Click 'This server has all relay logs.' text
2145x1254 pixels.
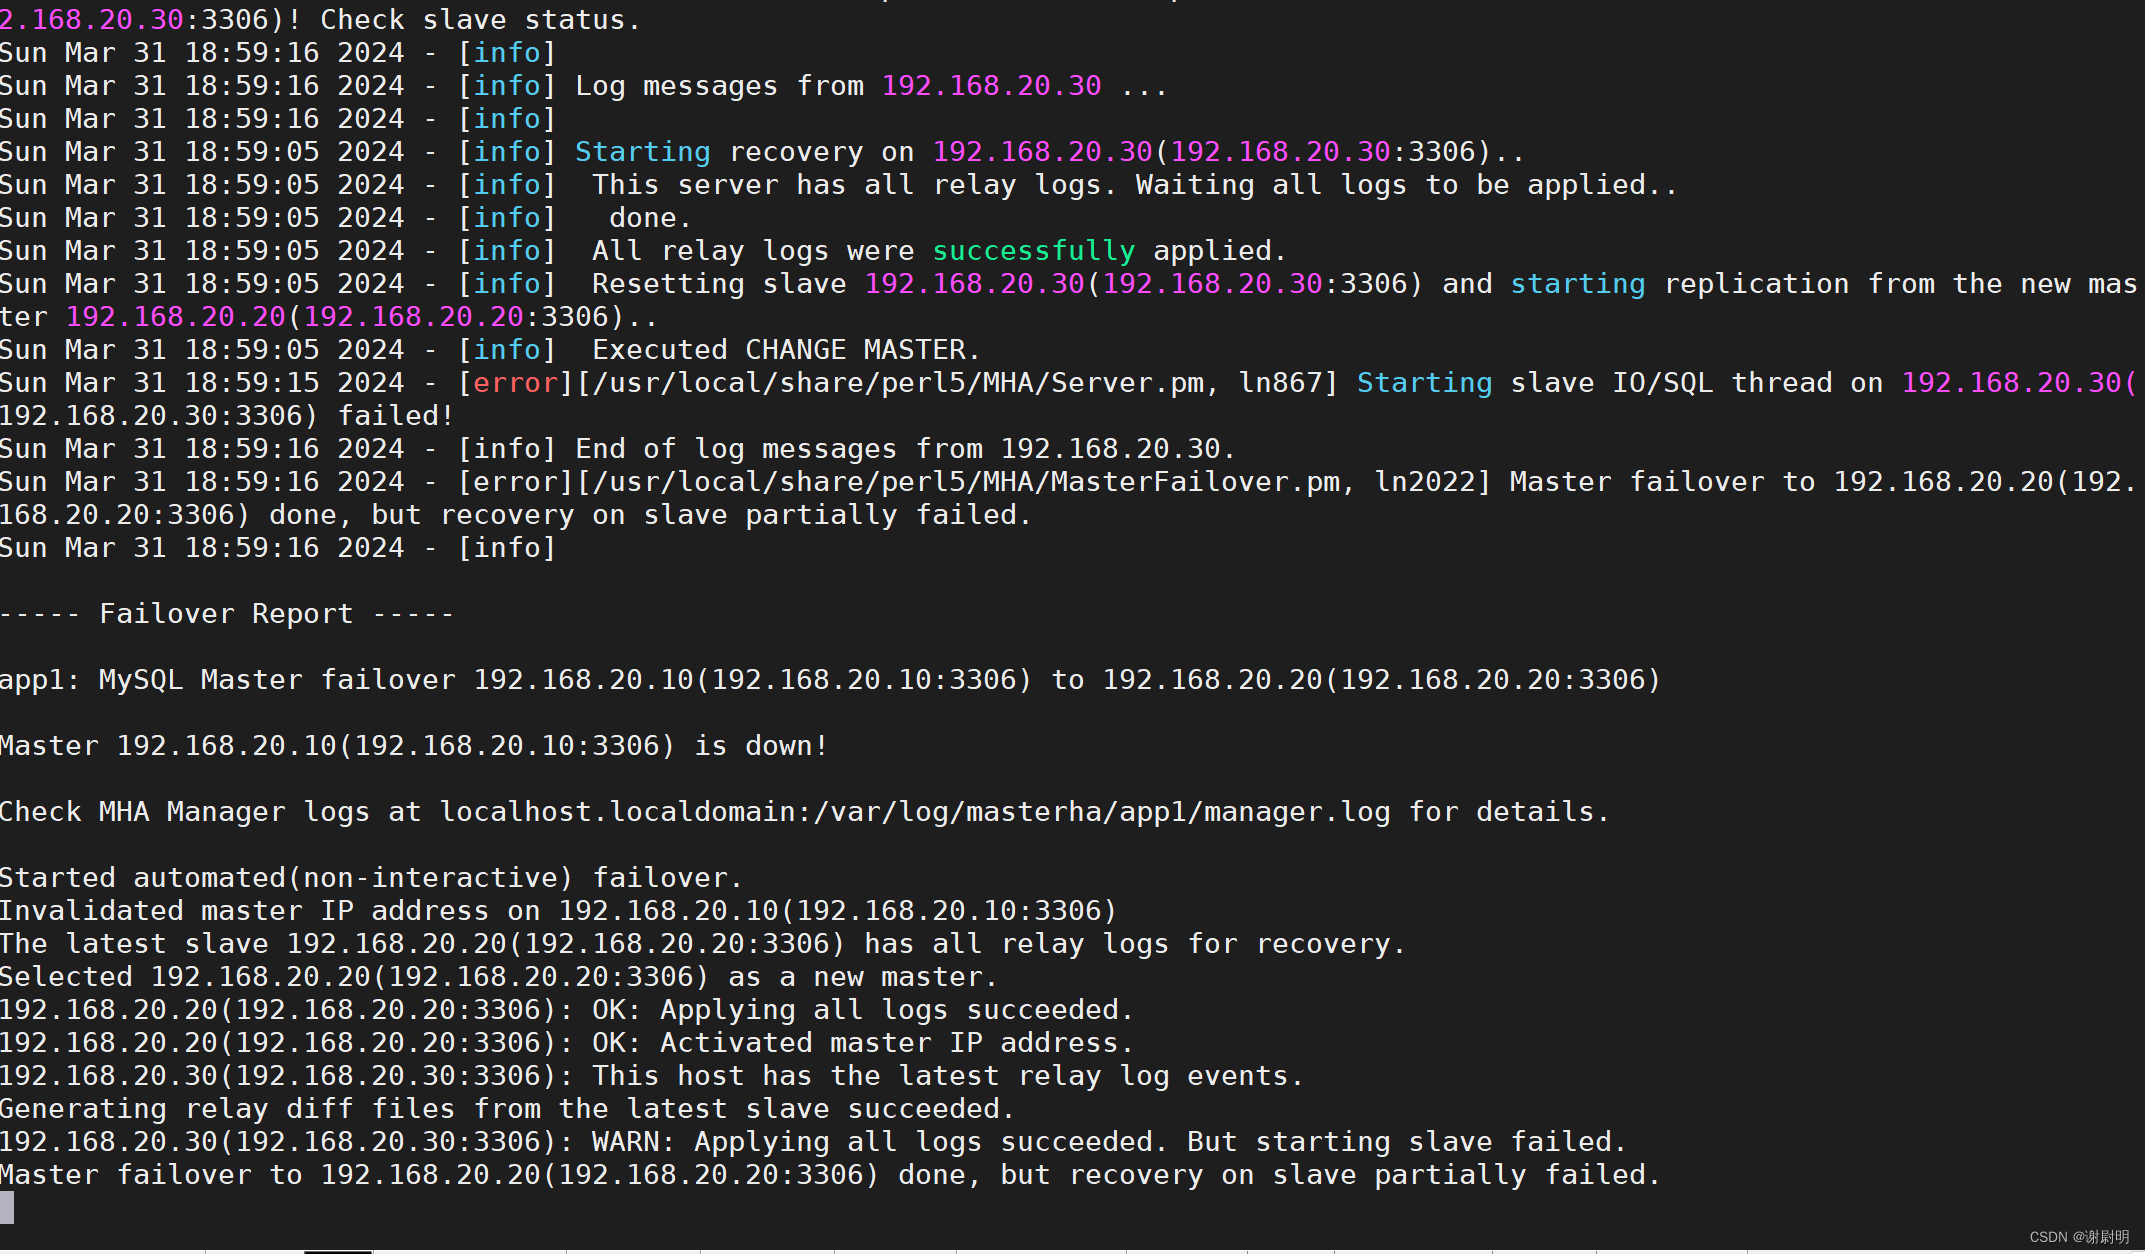853,185
